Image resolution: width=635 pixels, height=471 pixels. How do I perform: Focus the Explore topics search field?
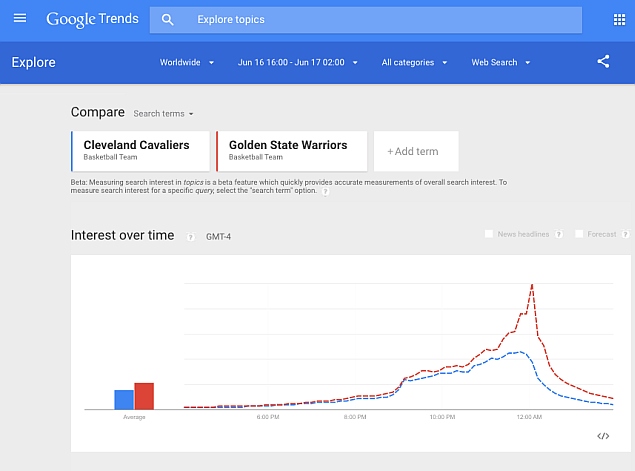pos(366,20)
